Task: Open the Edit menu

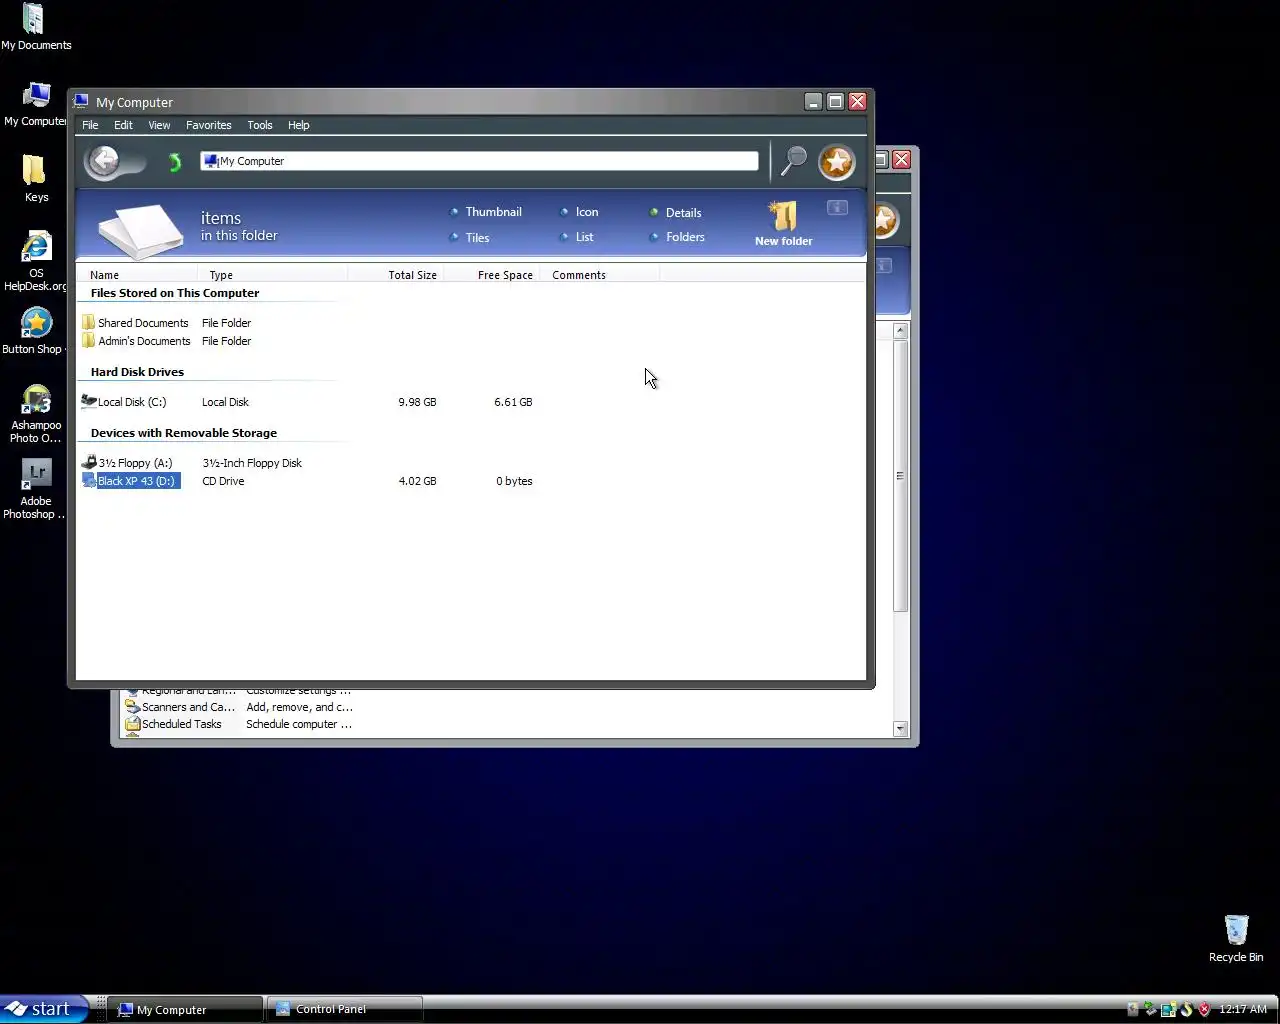Action: click(x=123, y=125)
